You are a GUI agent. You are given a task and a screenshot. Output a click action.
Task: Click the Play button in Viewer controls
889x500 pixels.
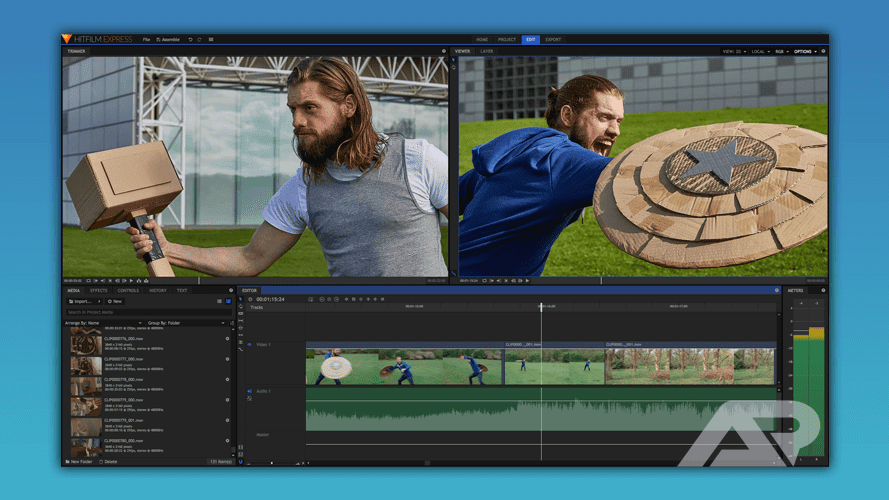pos(527,281)
